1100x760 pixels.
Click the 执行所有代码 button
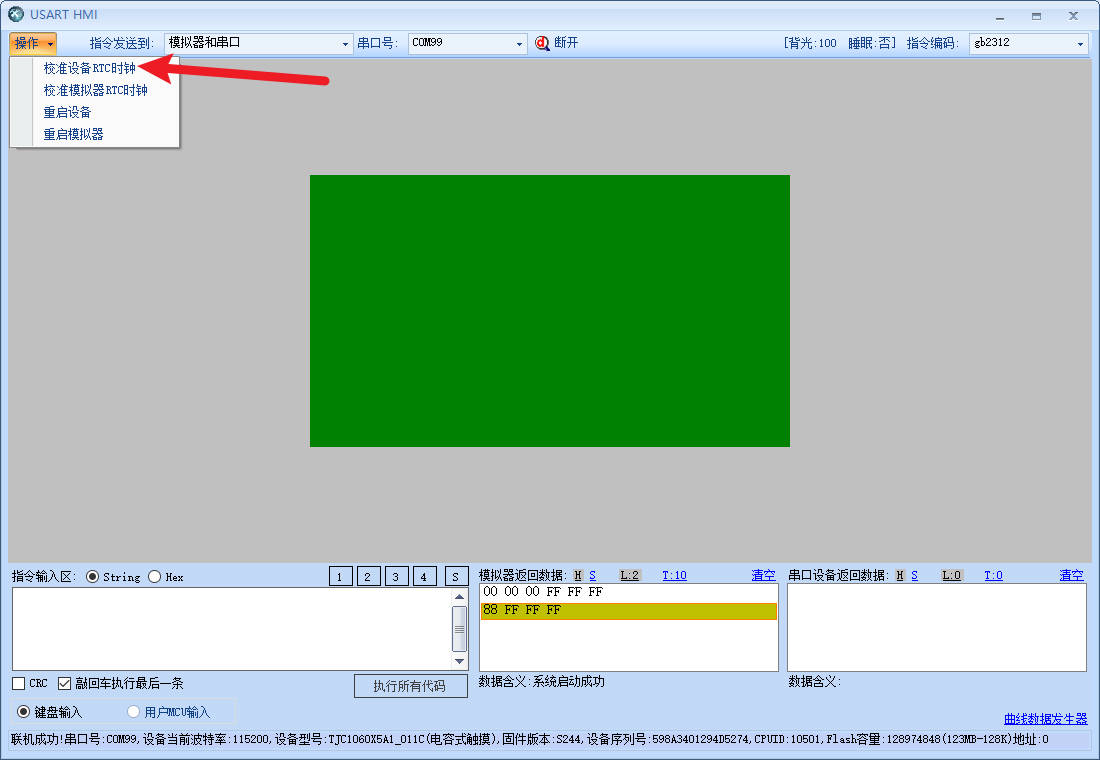click(x=410, y=686)
